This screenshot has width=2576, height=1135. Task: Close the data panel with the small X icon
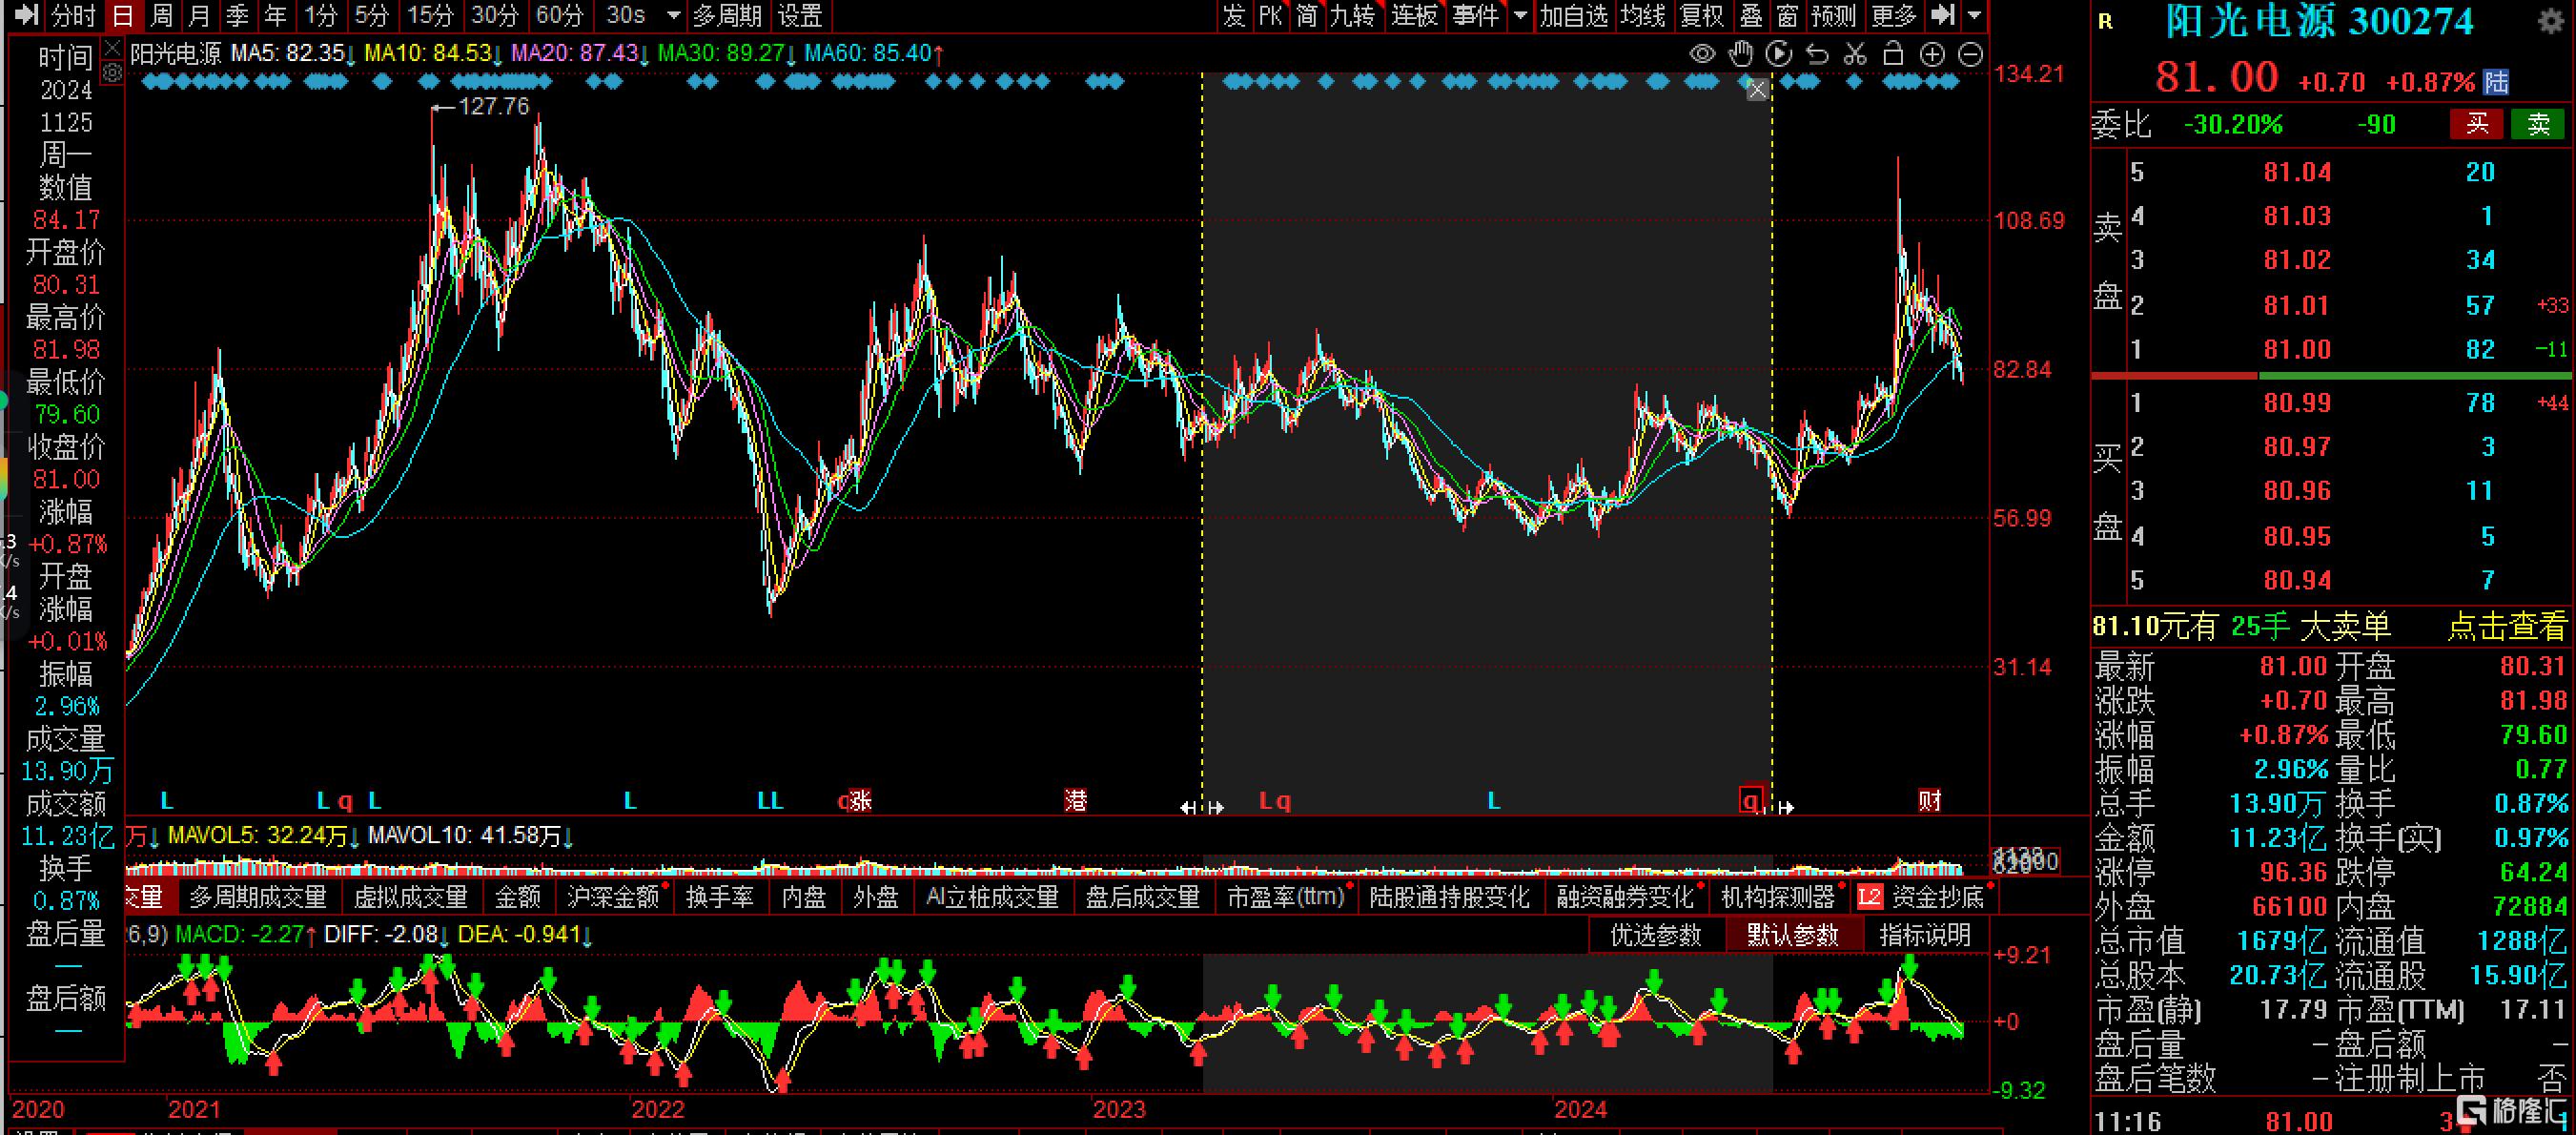[x=112, y=48]
